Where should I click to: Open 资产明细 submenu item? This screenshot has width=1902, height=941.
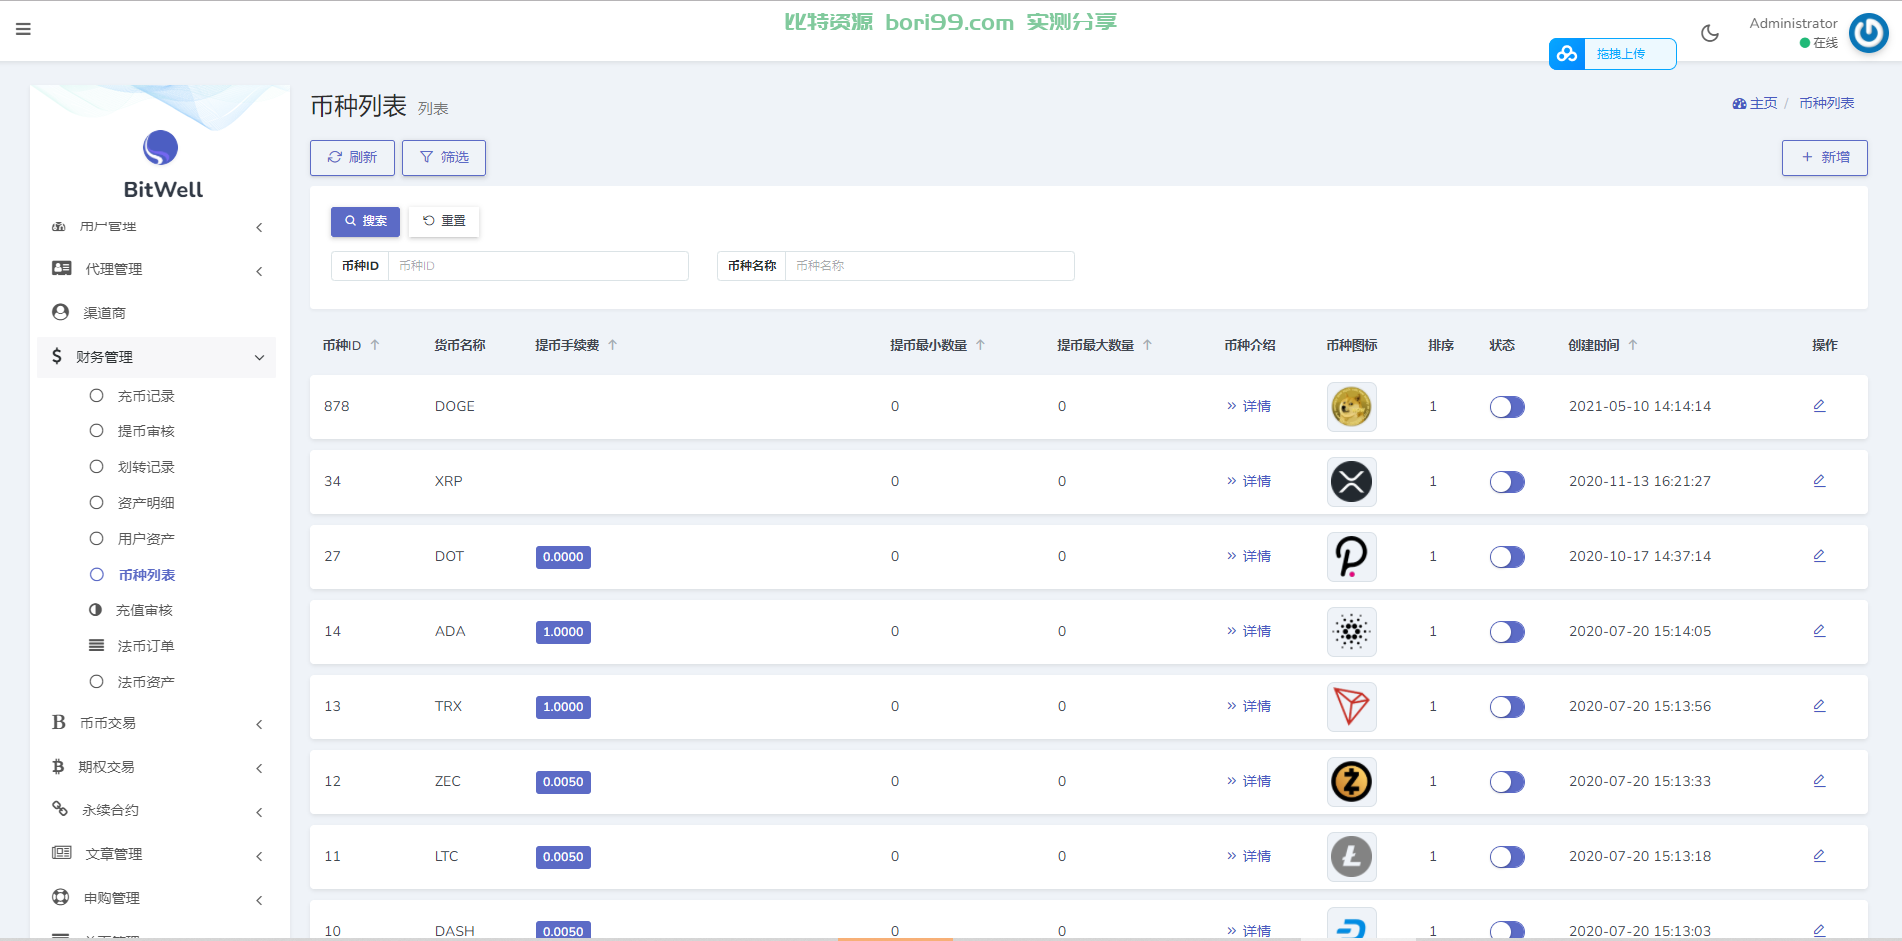click(x=146, y=503)
